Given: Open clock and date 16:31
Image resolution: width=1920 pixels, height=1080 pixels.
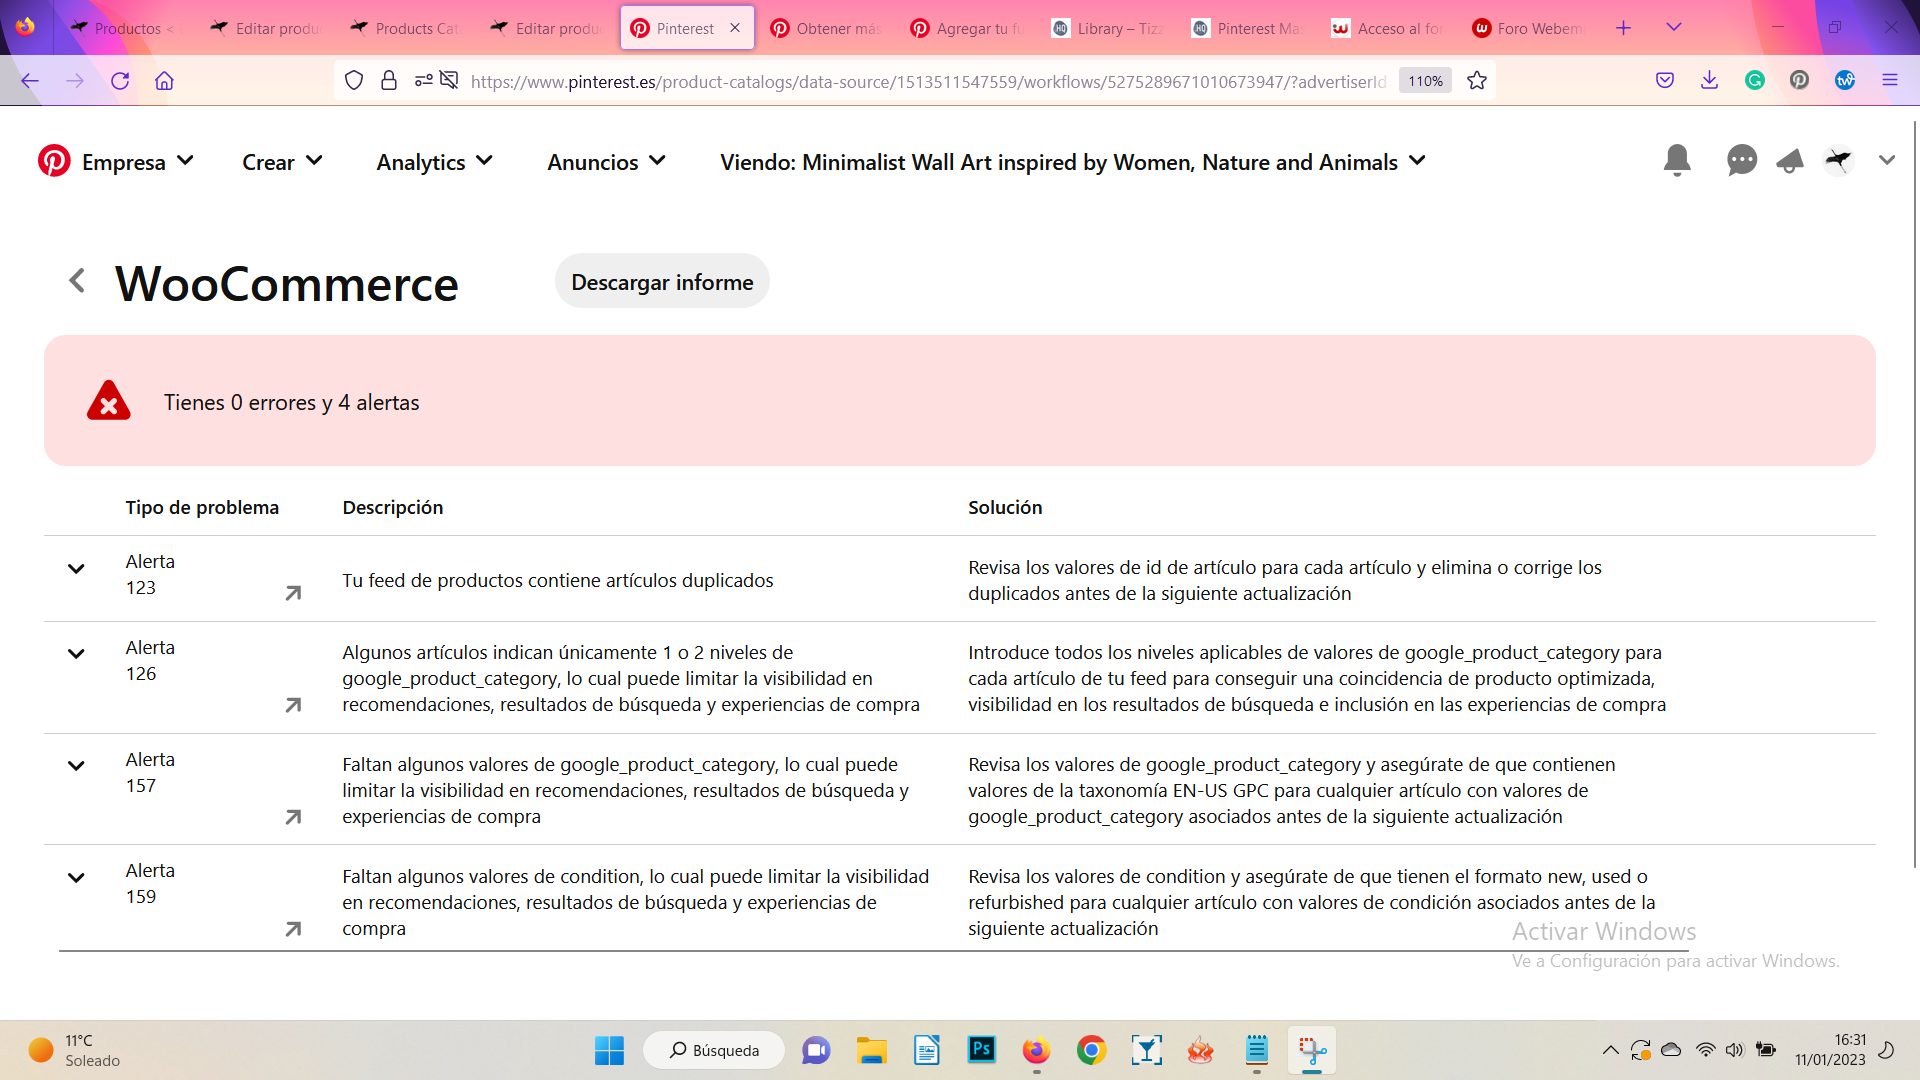Looking at the screenshot, I should pos(1830,1050).
